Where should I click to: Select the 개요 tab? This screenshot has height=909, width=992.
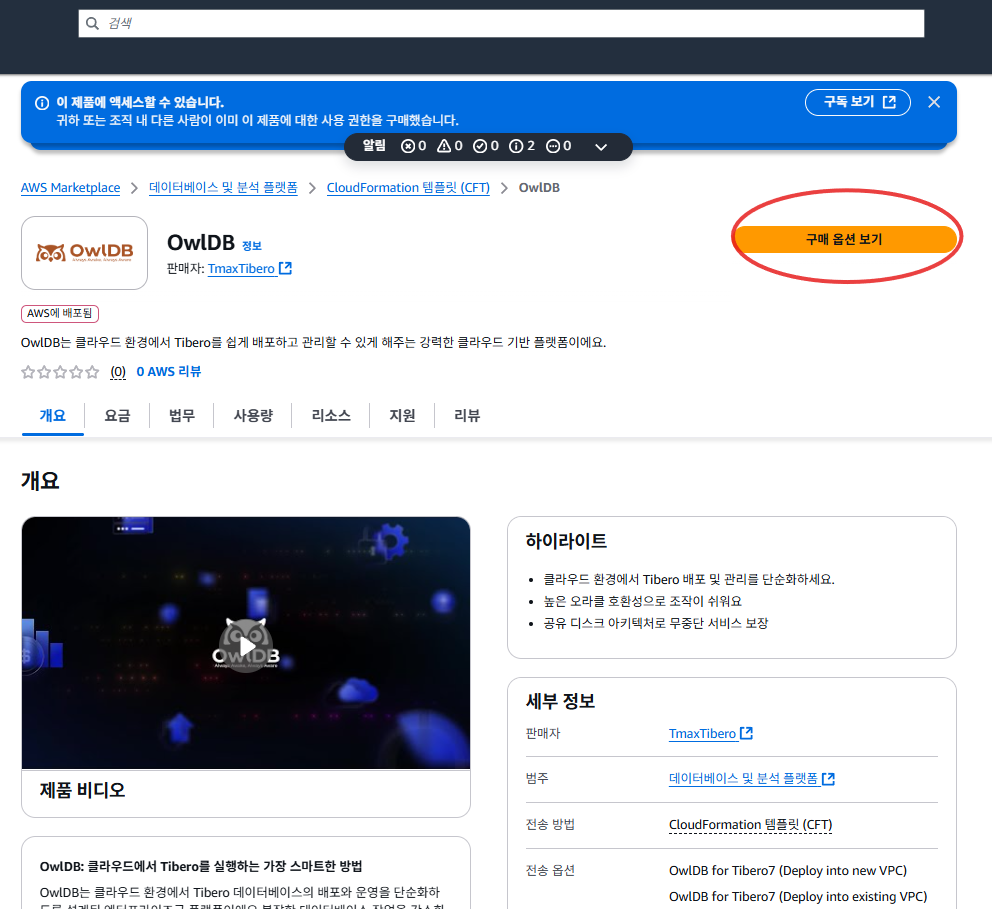click(x=53, y=416)
